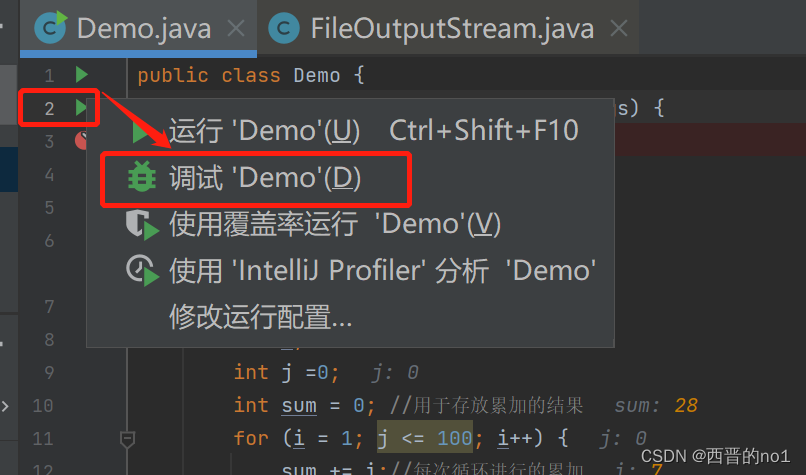Click the run gutter arrow on line 2

point(82,107)
